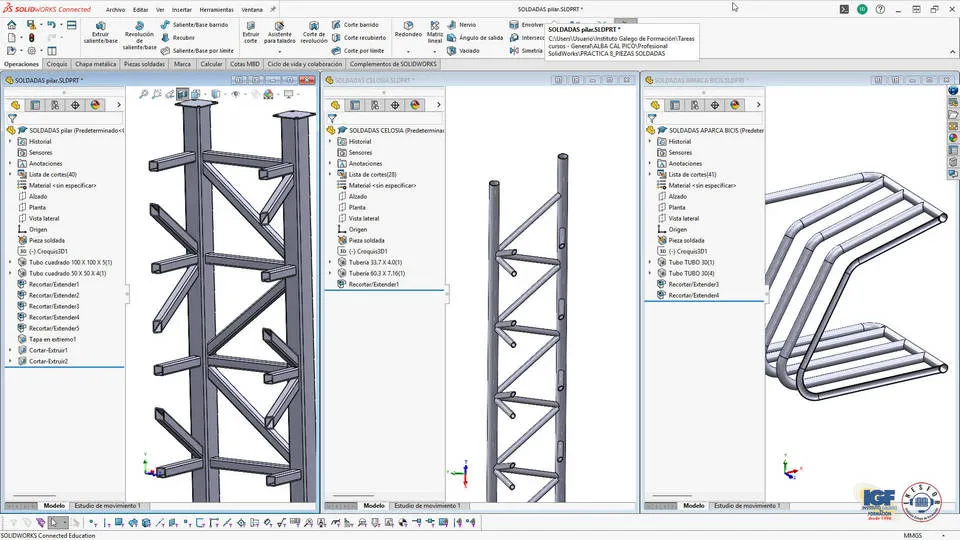Open Asistente para taladro tool
Viewport: 960px width, 540px height.
click(x=280, y=32)
